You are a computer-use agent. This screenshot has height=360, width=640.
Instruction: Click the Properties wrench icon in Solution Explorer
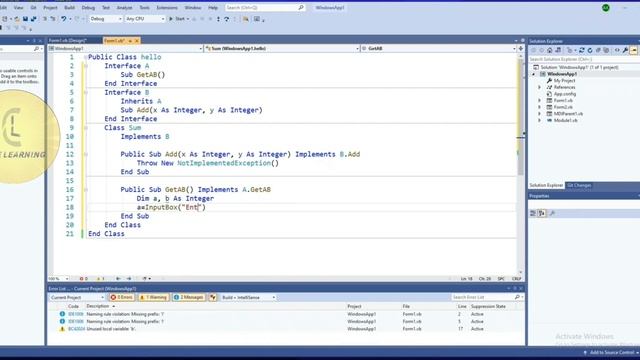(625, 50)
